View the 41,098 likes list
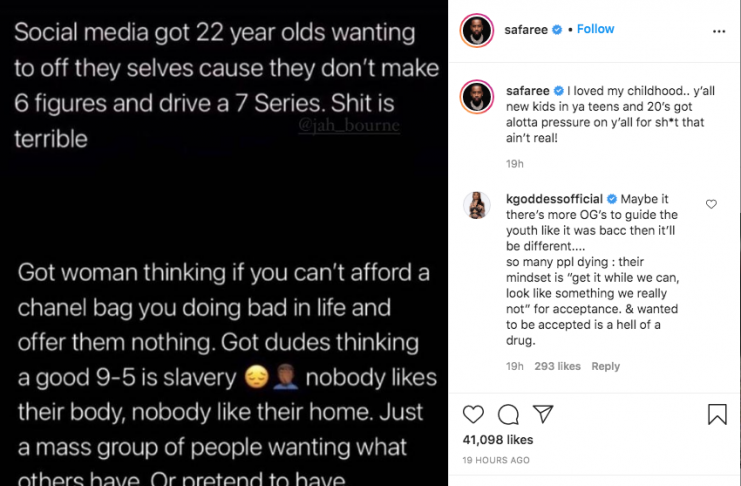The height and width of the screenshot is (486, 741). coord(496,440)
